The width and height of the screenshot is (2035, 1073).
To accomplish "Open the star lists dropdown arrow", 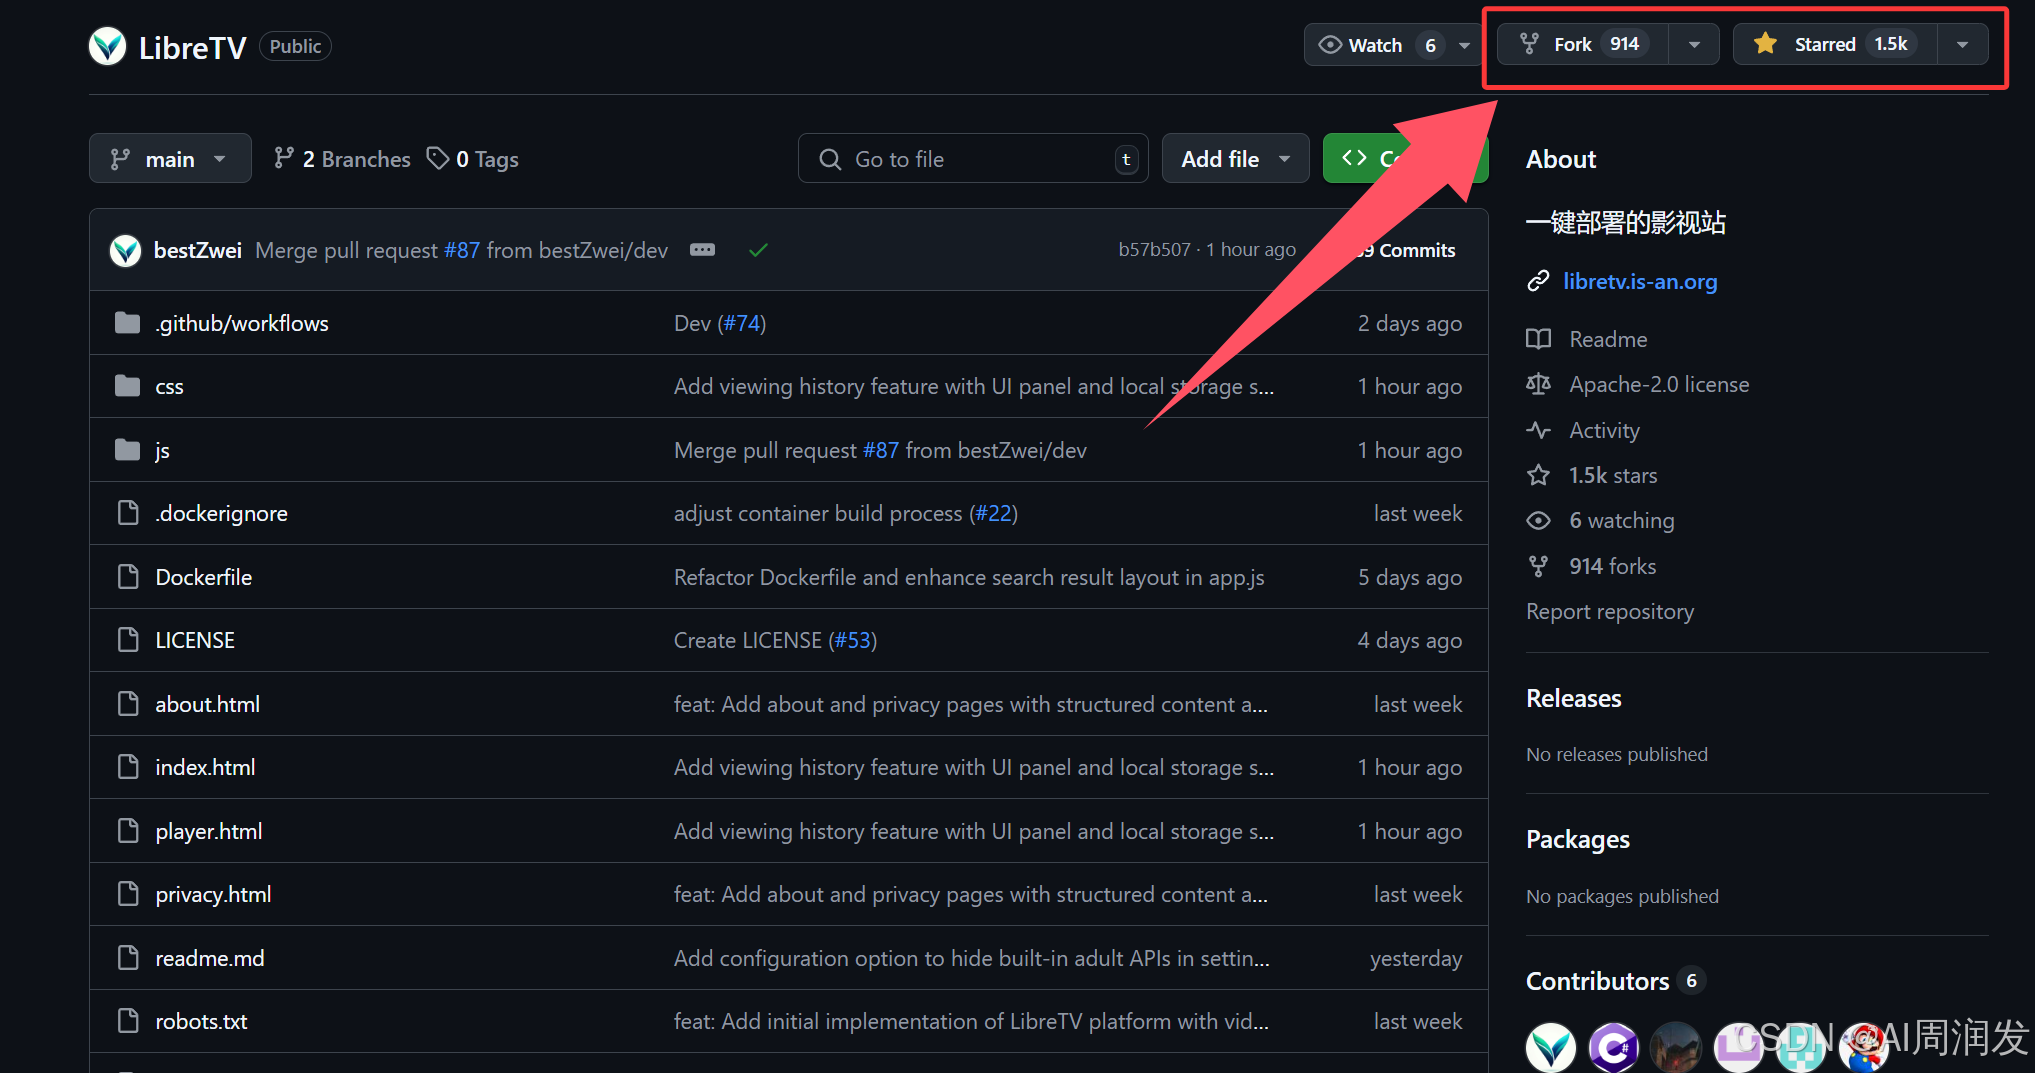I will click(1962, 44).
